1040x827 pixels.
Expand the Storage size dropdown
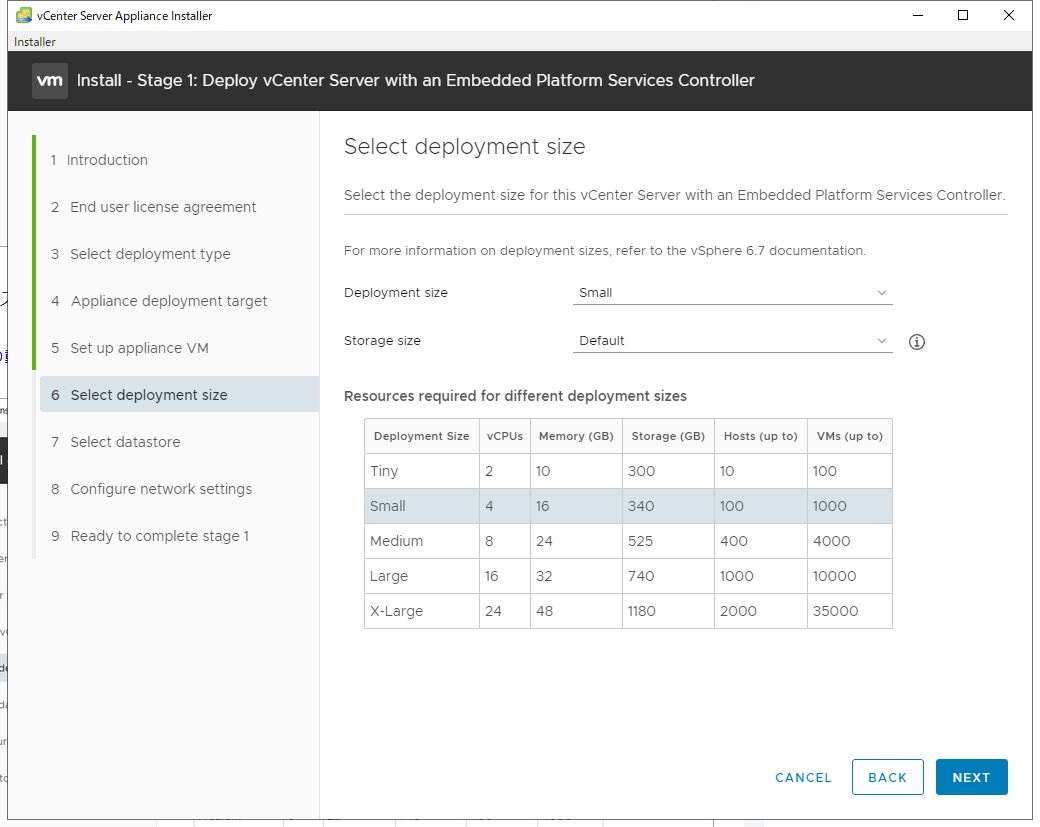(733, 341)
